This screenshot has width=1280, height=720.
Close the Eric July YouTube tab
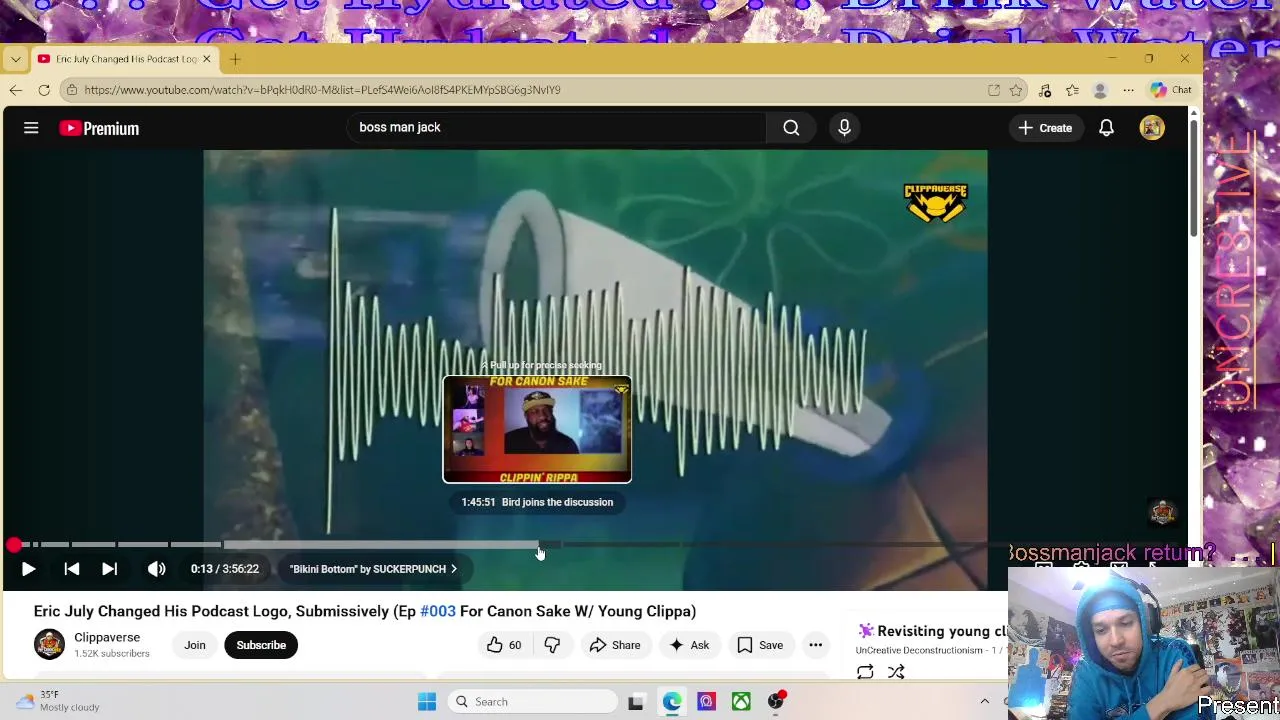[207, 59]
